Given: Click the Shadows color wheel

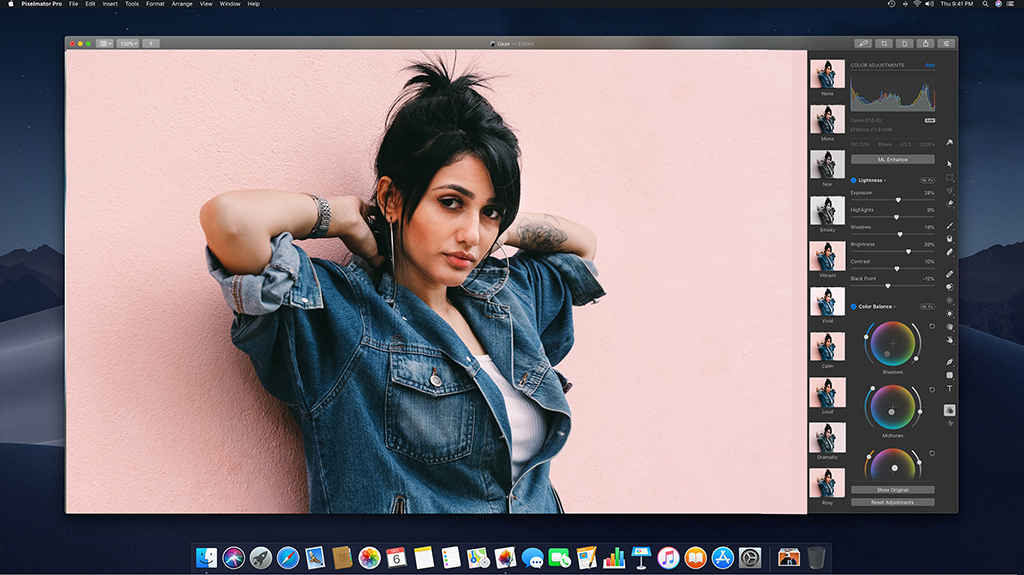Looking at the screenshot, I should pos(893,344).
